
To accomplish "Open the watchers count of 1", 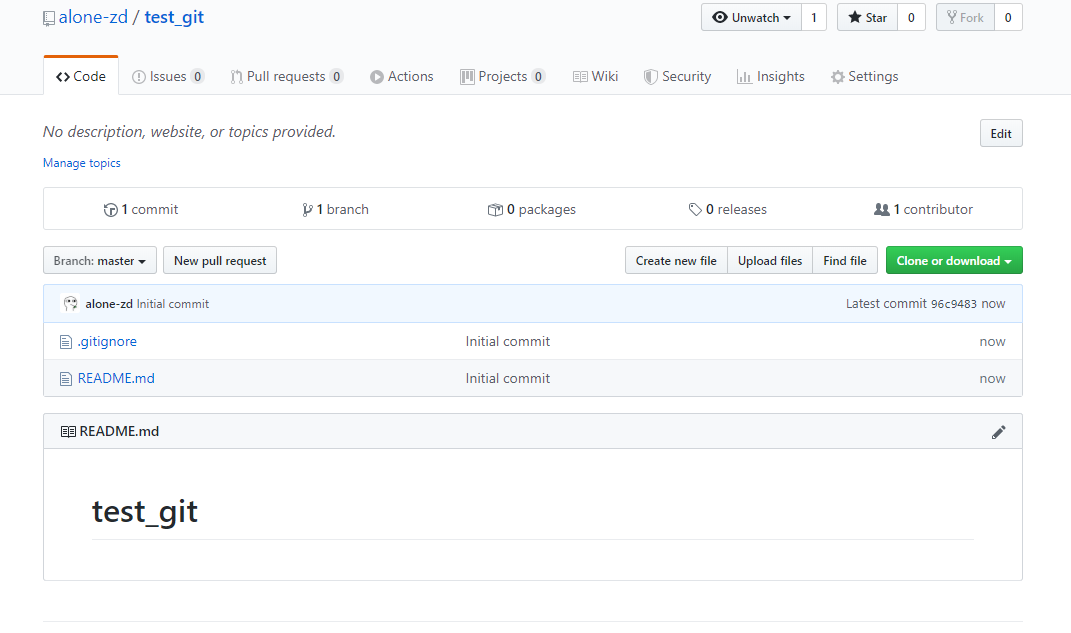I will tap(813, 18).
